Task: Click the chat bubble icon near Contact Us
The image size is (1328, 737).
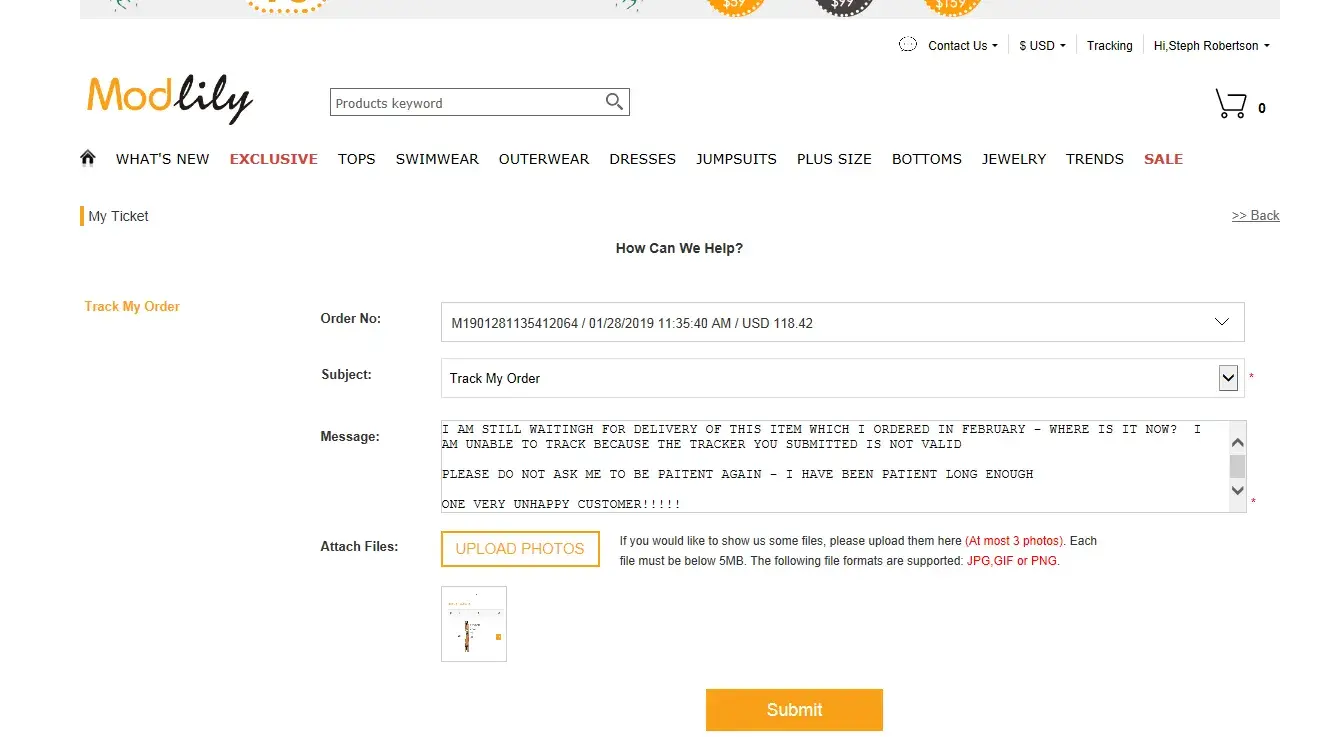Action: tap(908, 45)
